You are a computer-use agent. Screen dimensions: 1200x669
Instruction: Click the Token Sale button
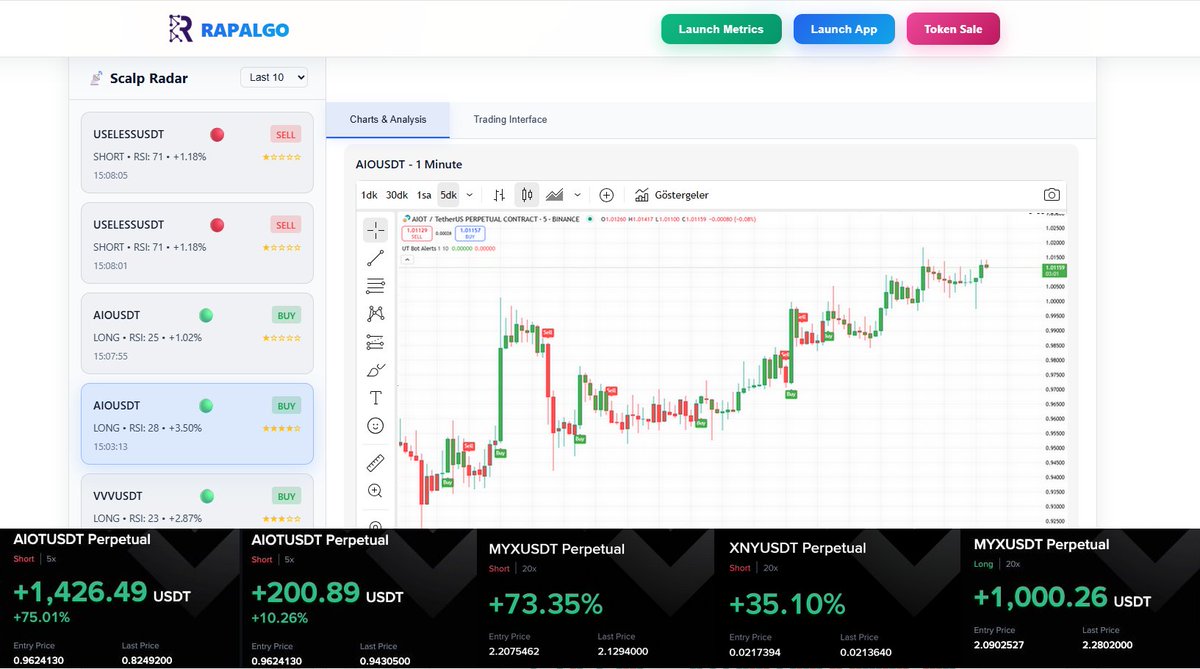953,29
